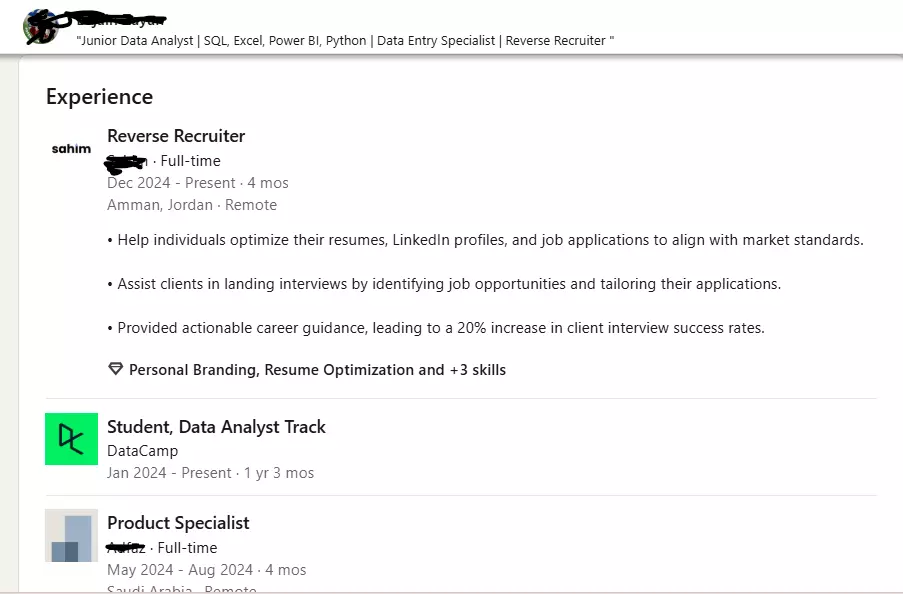Open the profile avatar photo in the header
Screen dimensions: 903x594
tap(40, 27)
